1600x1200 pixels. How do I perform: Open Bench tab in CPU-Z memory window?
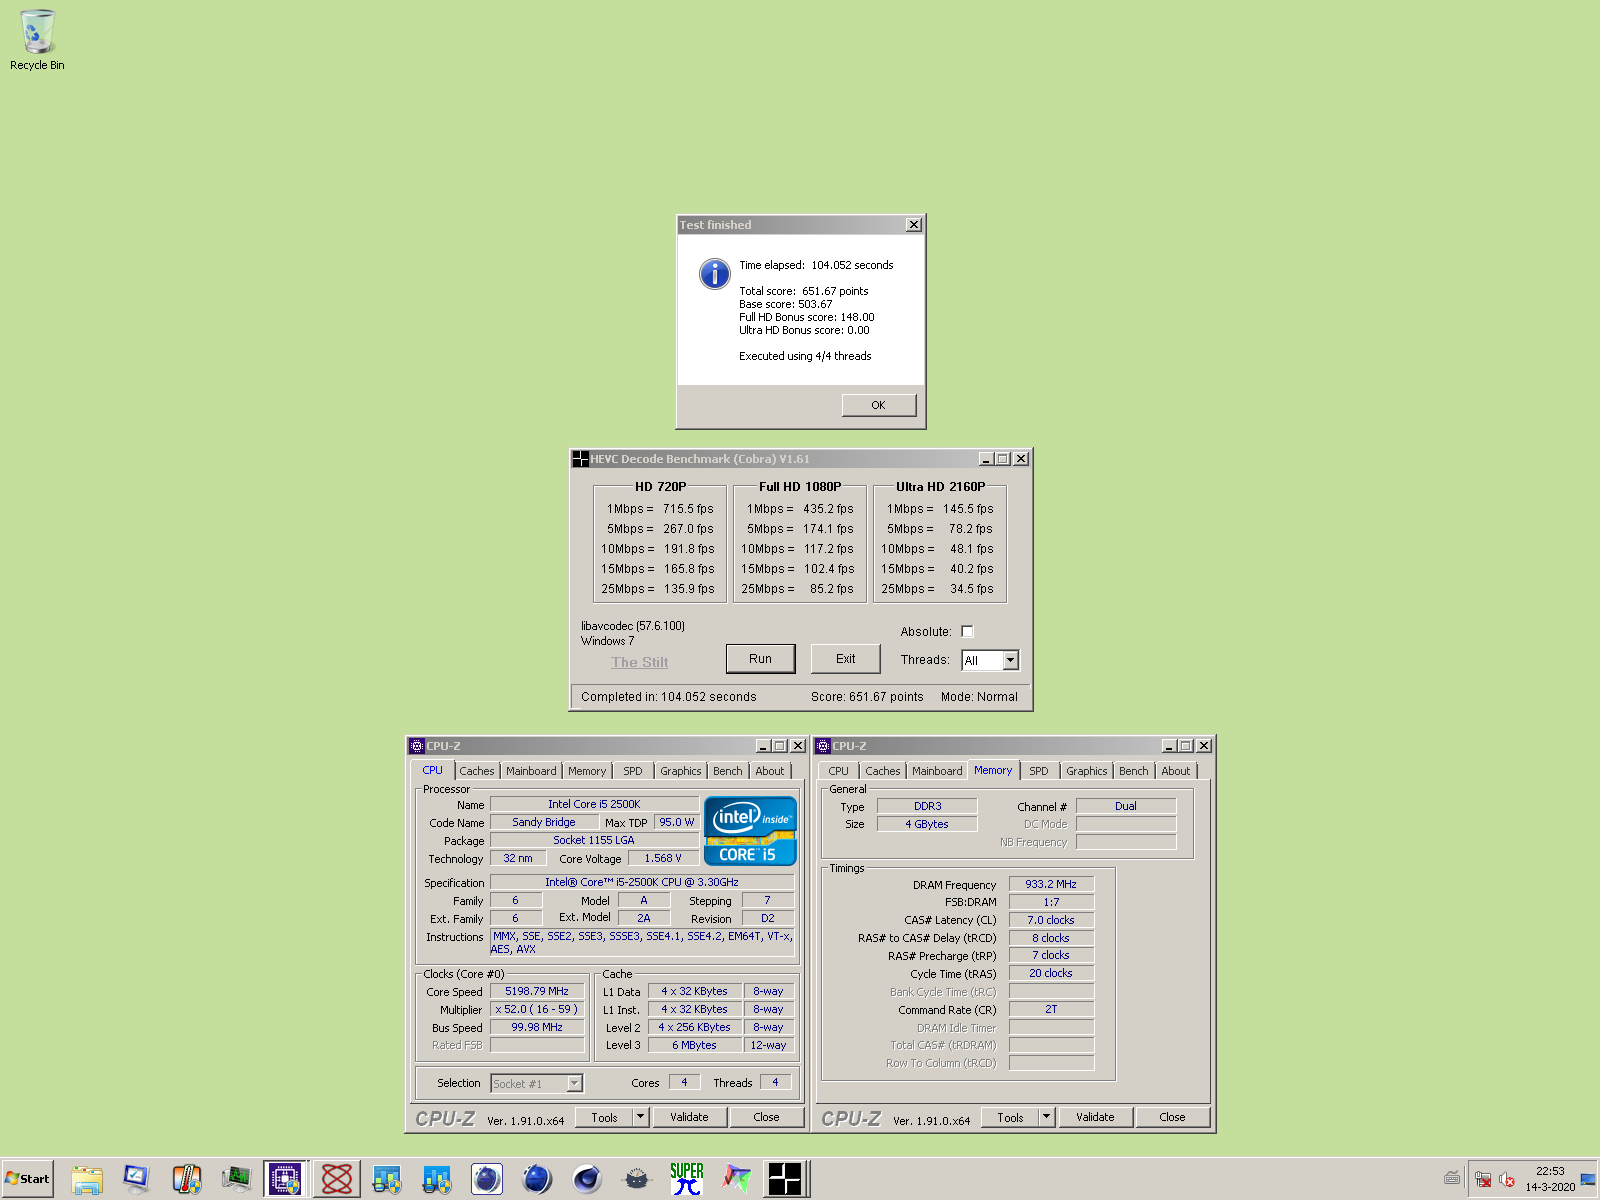click(x=1134, y=771)
